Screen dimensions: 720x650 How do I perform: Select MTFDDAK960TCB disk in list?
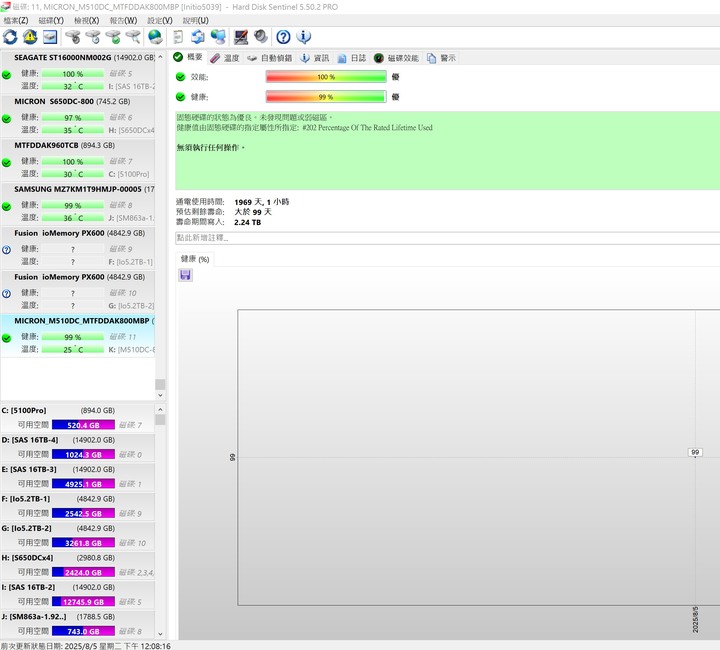point(78,160)
